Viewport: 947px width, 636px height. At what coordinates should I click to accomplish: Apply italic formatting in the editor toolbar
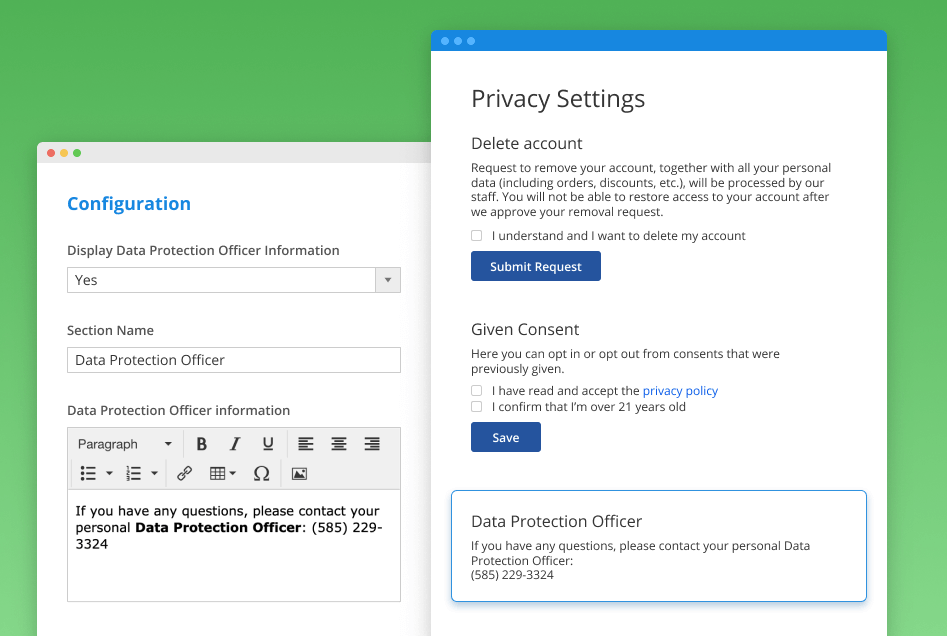(235, 444)
